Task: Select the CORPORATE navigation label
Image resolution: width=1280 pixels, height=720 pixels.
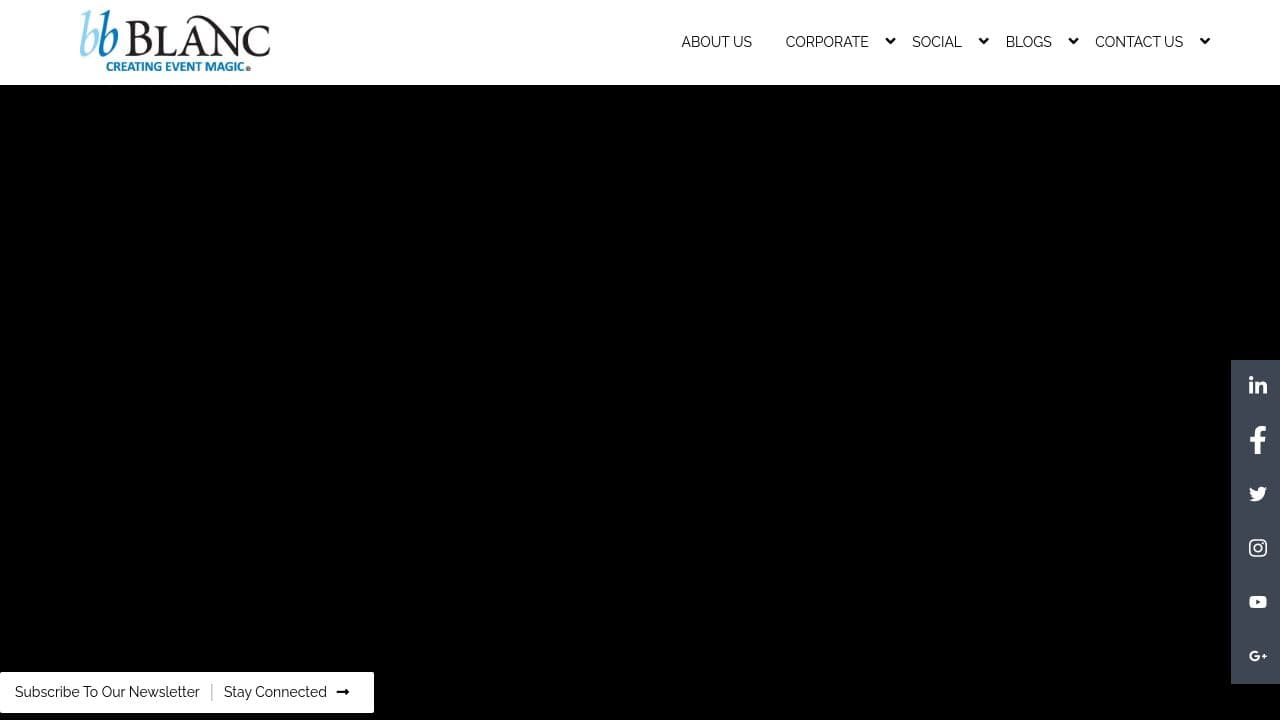Action: coord(827,42)
